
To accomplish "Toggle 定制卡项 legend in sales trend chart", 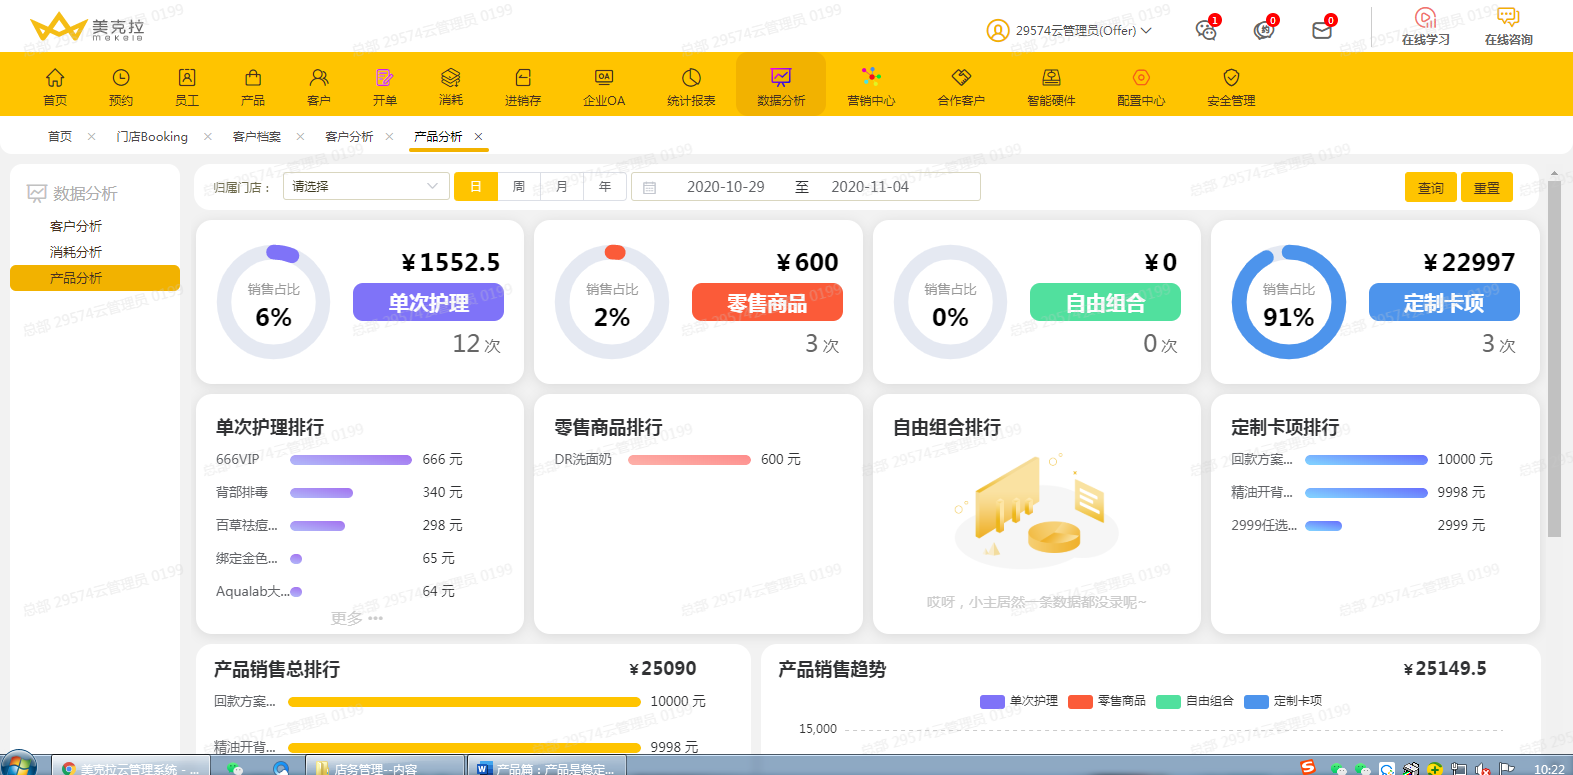I will point(1283,701).
